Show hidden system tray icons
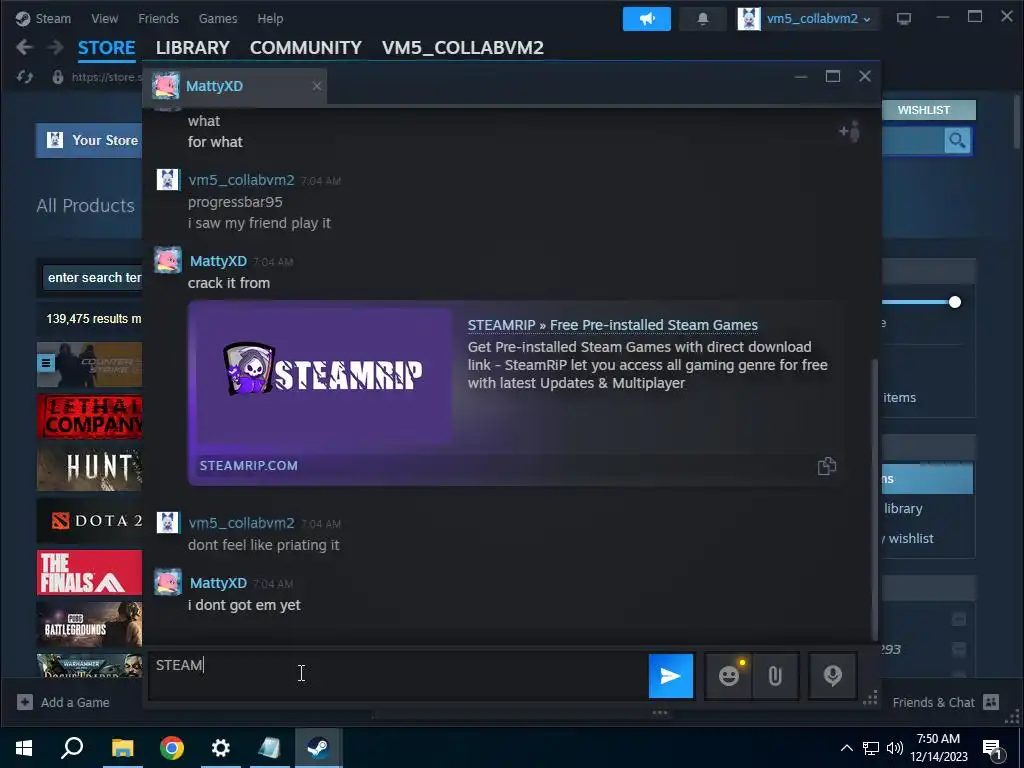Image resolution: width=1024 pixels, height=768 pixels. (x=846, y=748)
